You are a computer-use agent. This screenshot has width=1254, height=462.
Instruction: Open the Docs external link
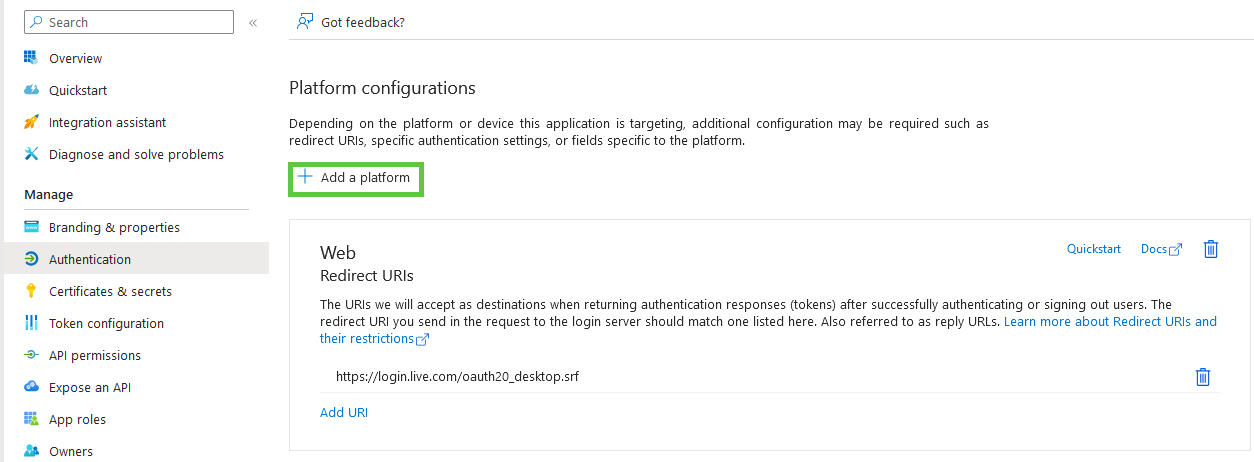(1160, 249)
